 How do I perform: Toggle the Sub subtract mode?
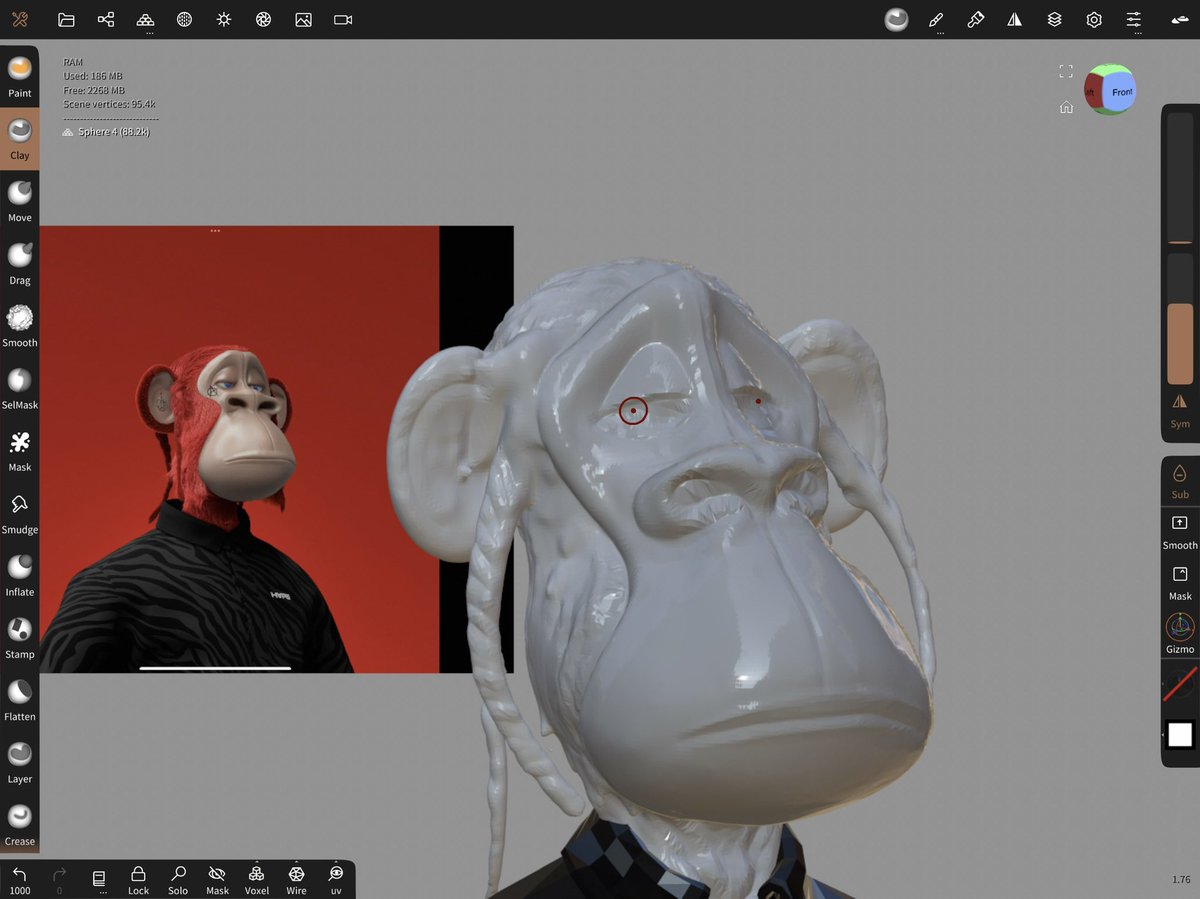pyautogui.click(x=1180, y=481)
